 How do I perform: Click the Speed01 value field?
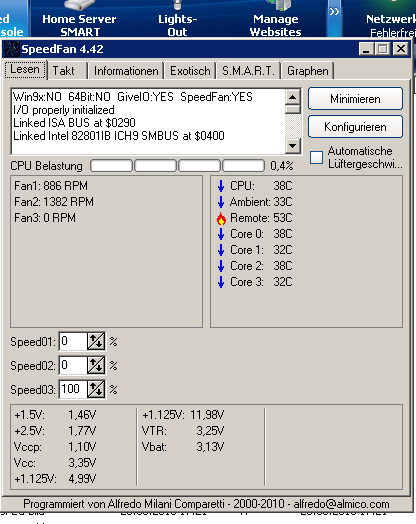coord(73,341)
